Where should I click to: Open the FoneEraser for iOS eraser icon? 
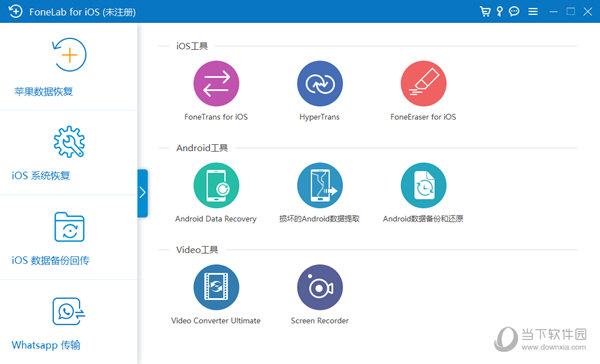tap(424, 83)
